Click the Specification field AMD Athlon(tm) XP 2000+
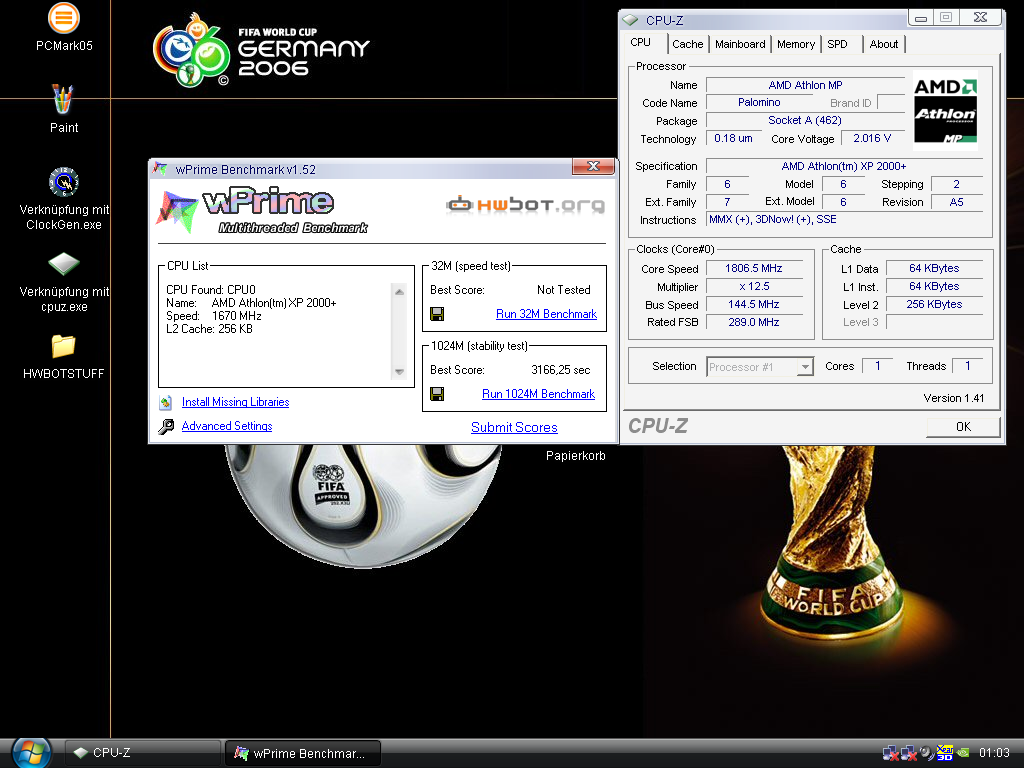This screenshot has width=1024, height=768. tap(844, 166)
